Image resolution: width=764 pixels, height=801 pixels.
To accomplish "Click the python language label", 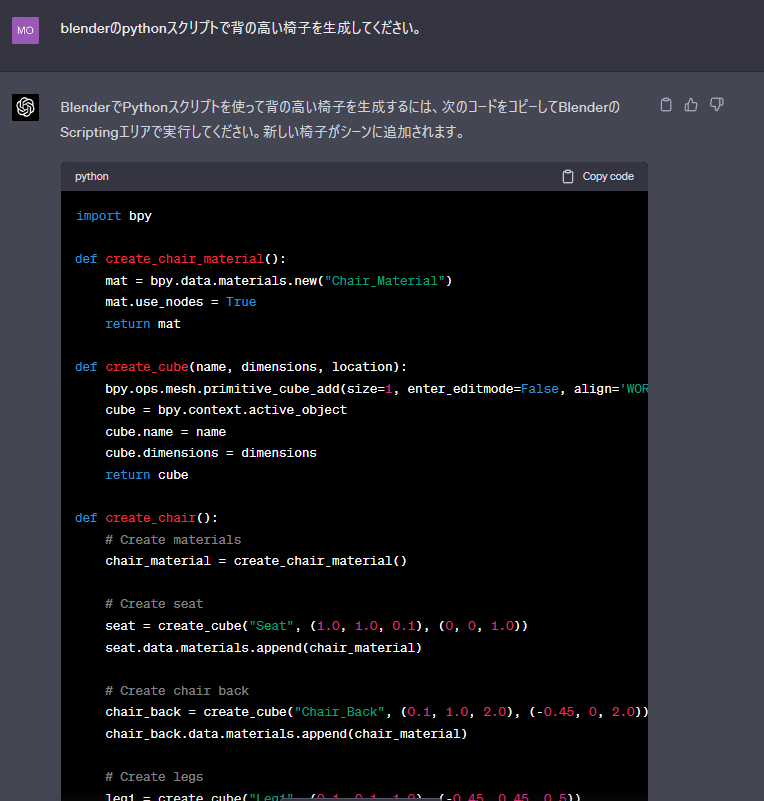I will [91, 176].
